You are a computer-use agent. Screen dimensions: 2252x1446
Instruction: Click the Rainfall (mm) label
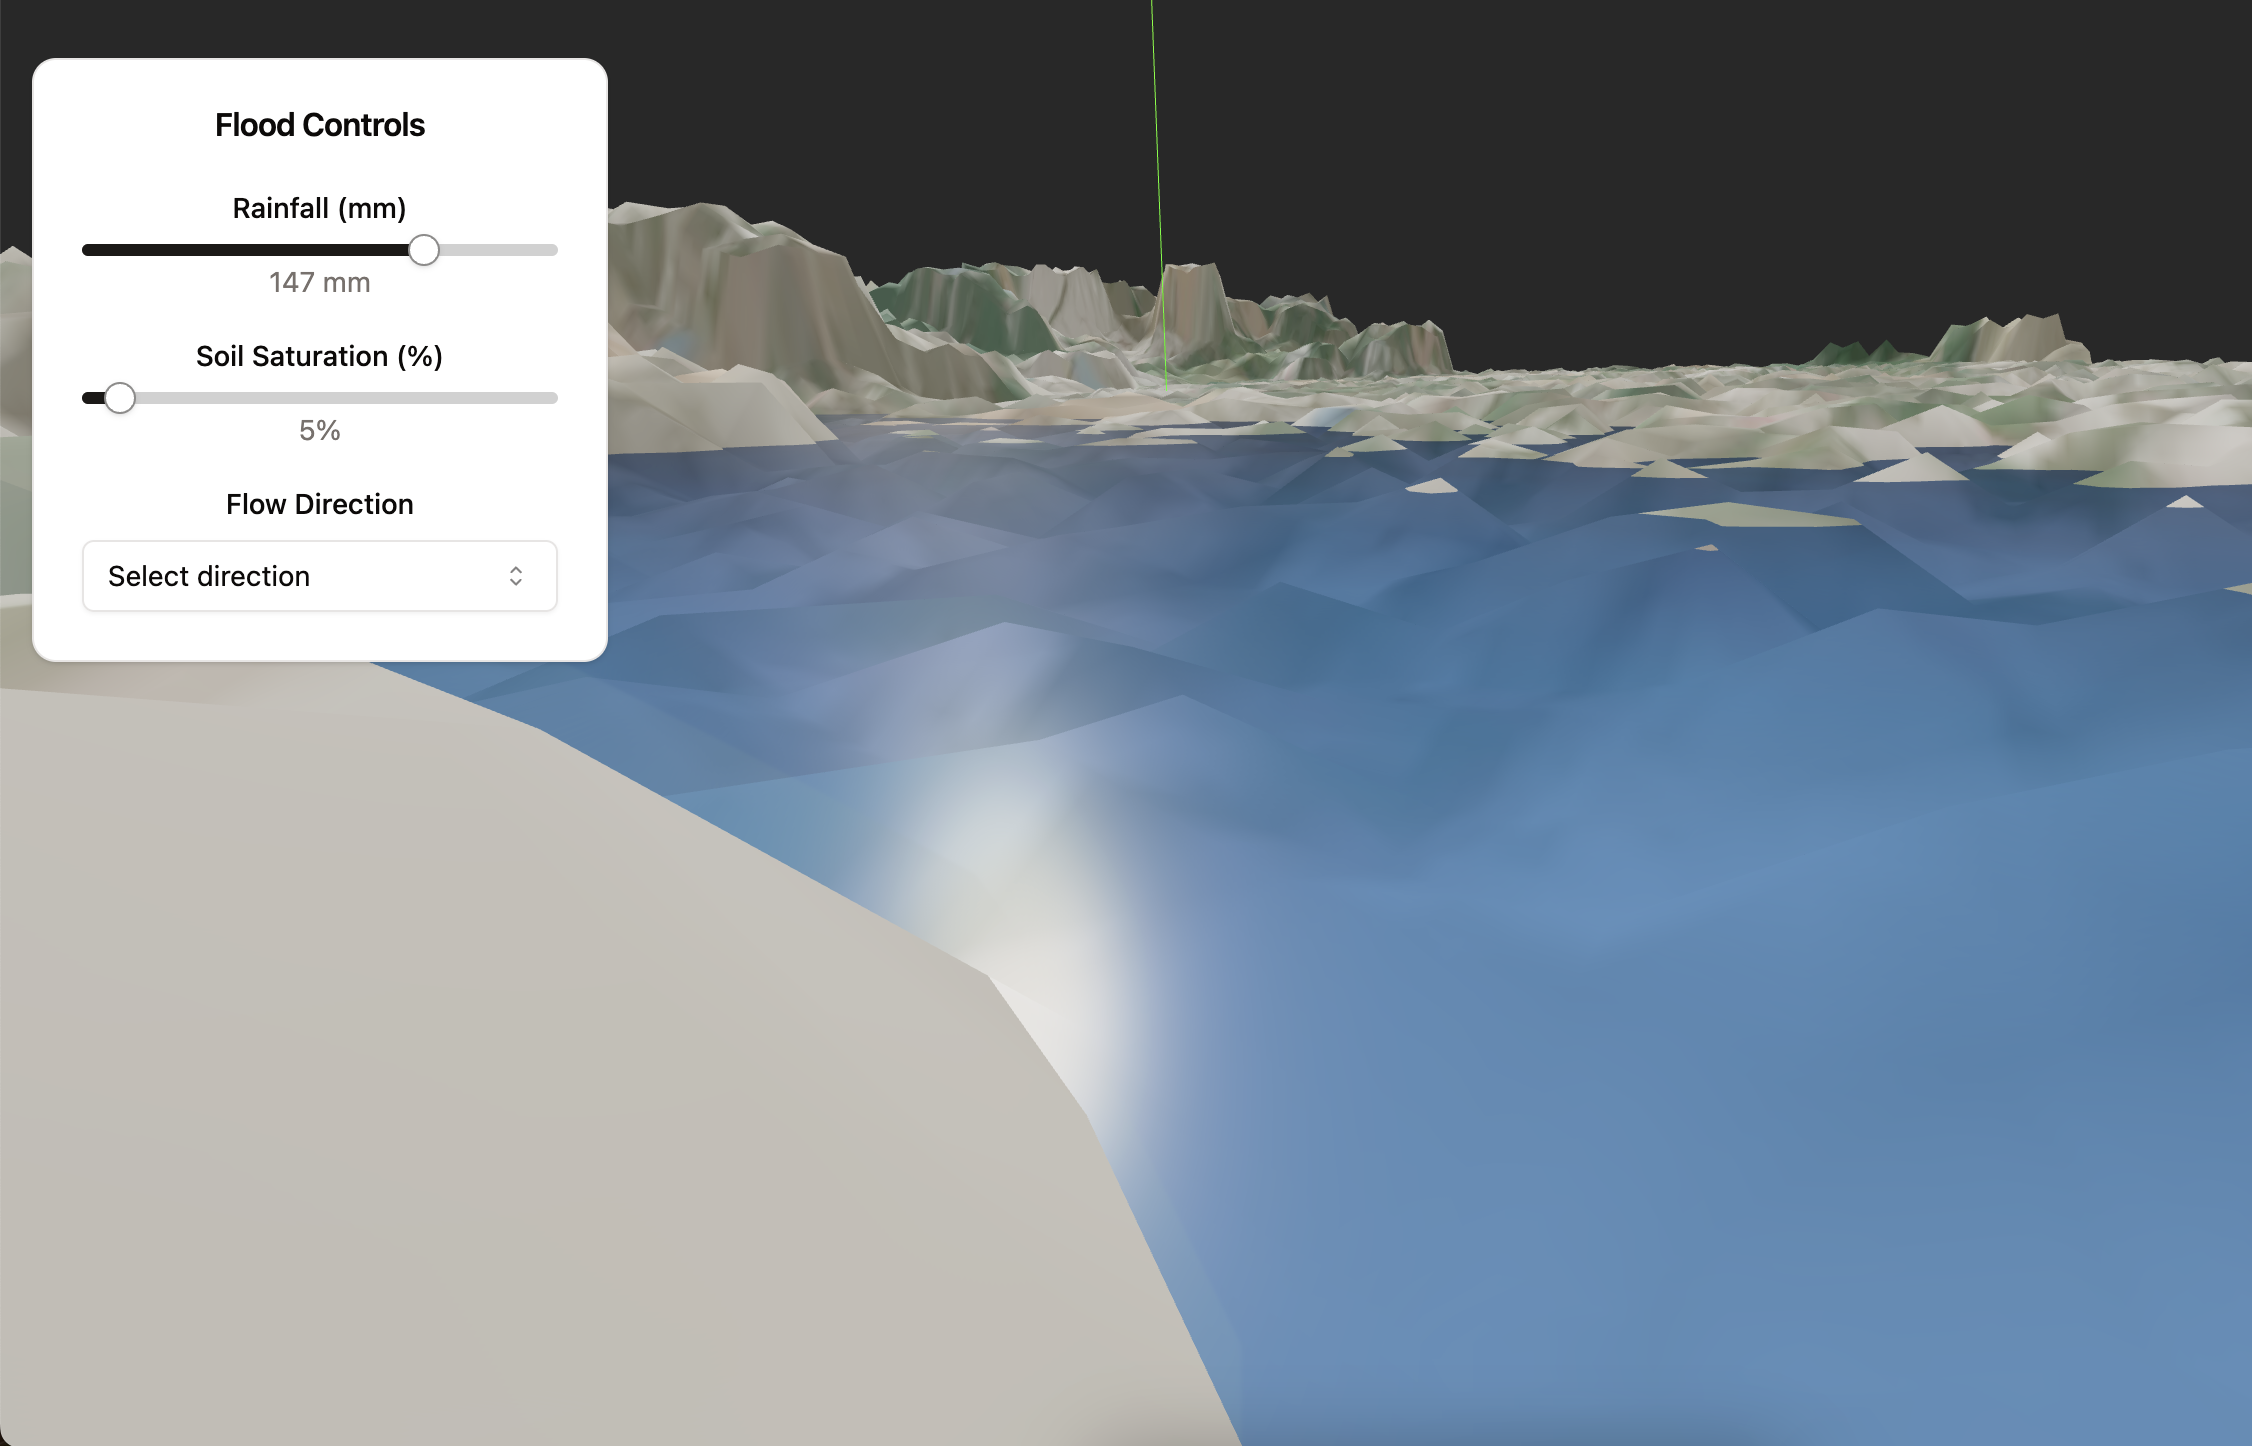(x=319, y=208)
